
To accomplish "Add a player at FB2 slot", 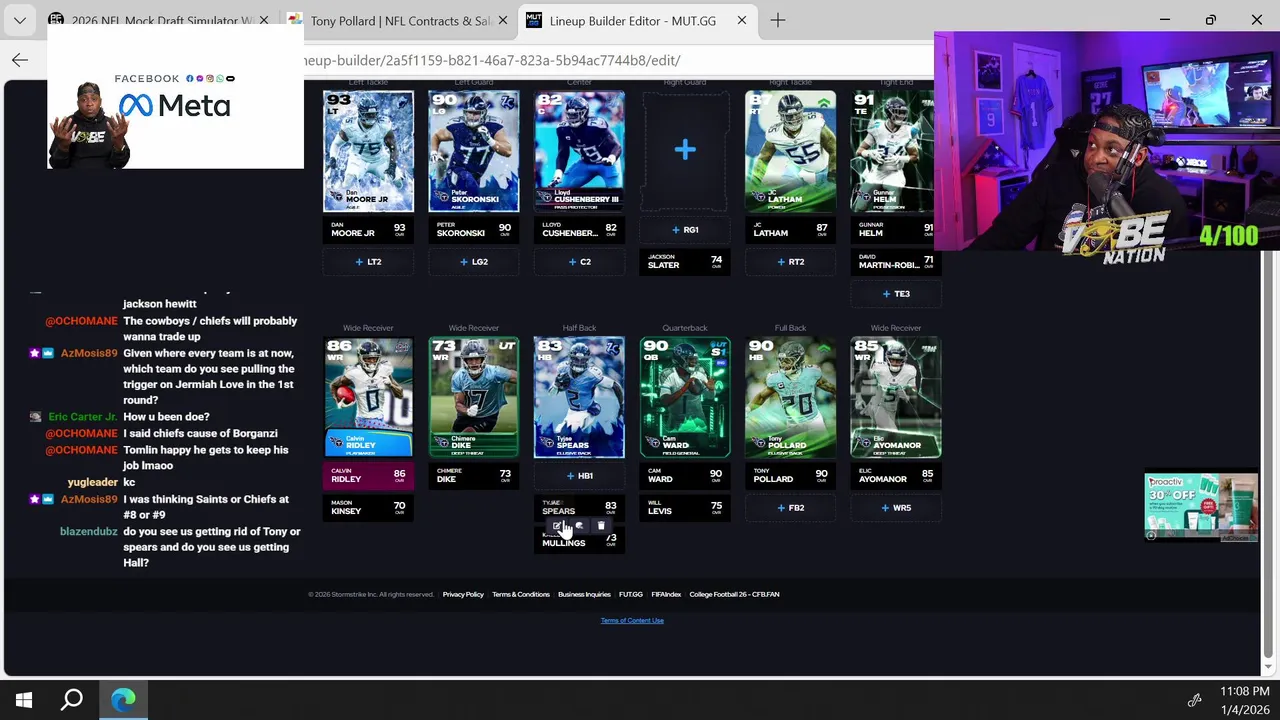I will click(x=790, y=508).
